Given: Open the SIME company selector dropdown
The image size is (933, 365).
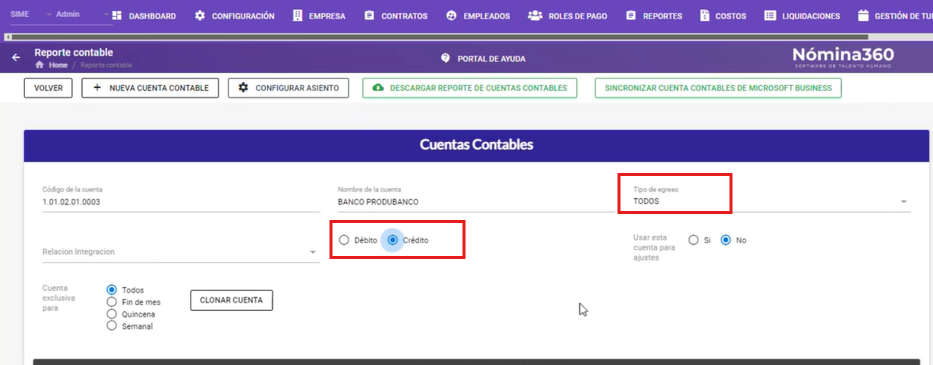Looking at the screenshot, I should click(31, 14).
